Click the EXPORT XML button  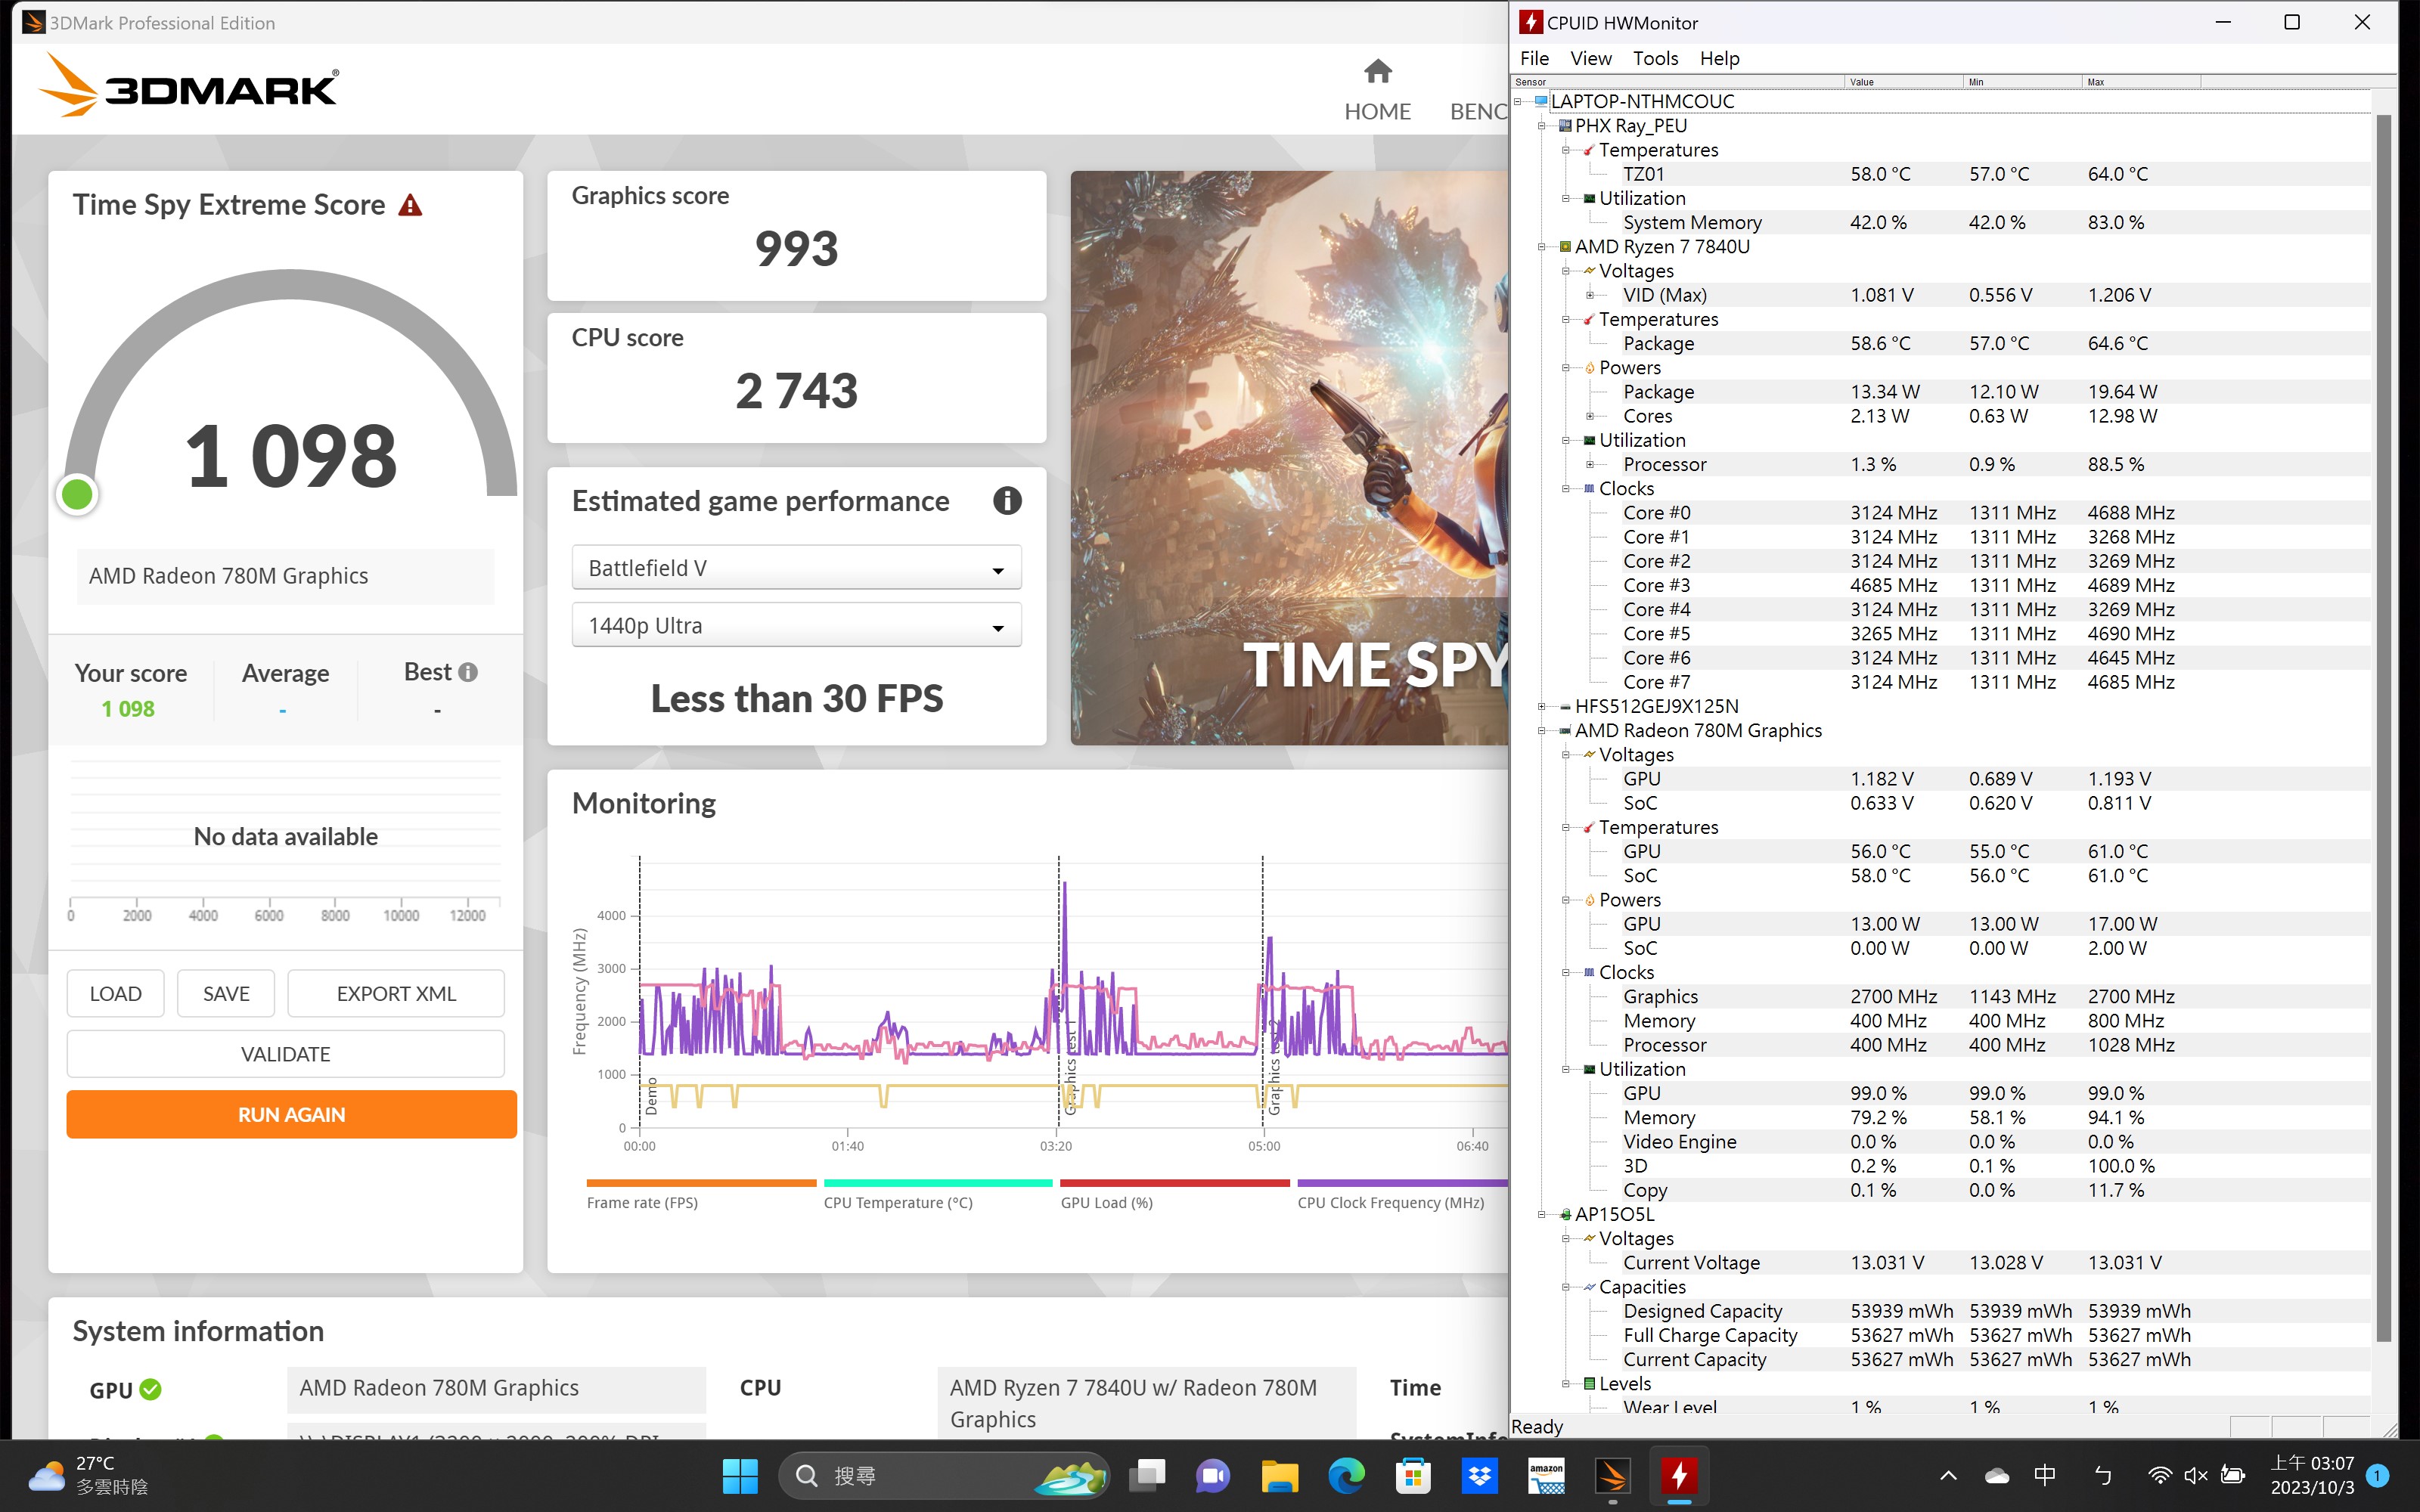pyautogui.click(x=395, y=993)
